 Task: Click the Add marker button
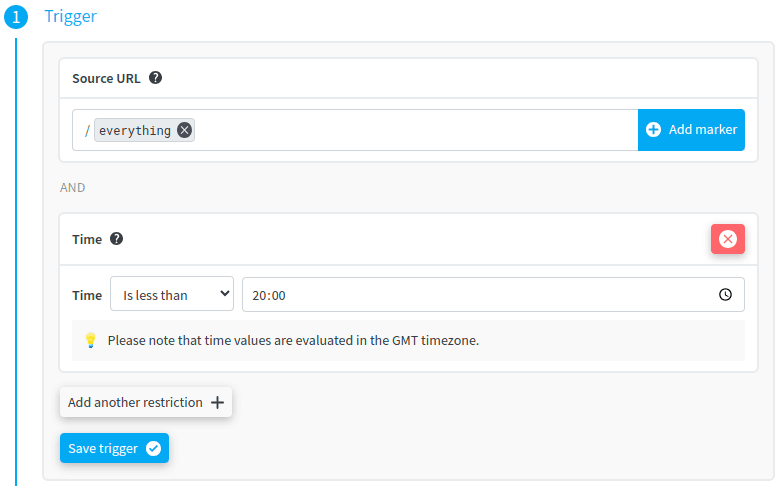(x=691, y=130)
